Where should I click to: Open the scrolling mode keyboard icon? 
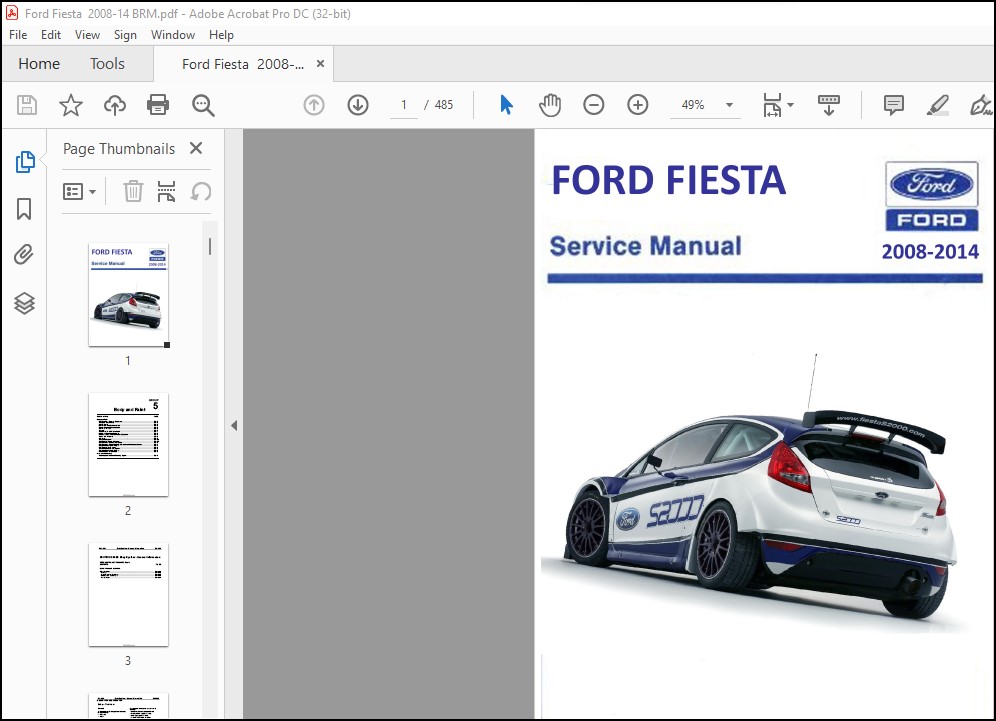pyautogui.click(x=828, y=105)
